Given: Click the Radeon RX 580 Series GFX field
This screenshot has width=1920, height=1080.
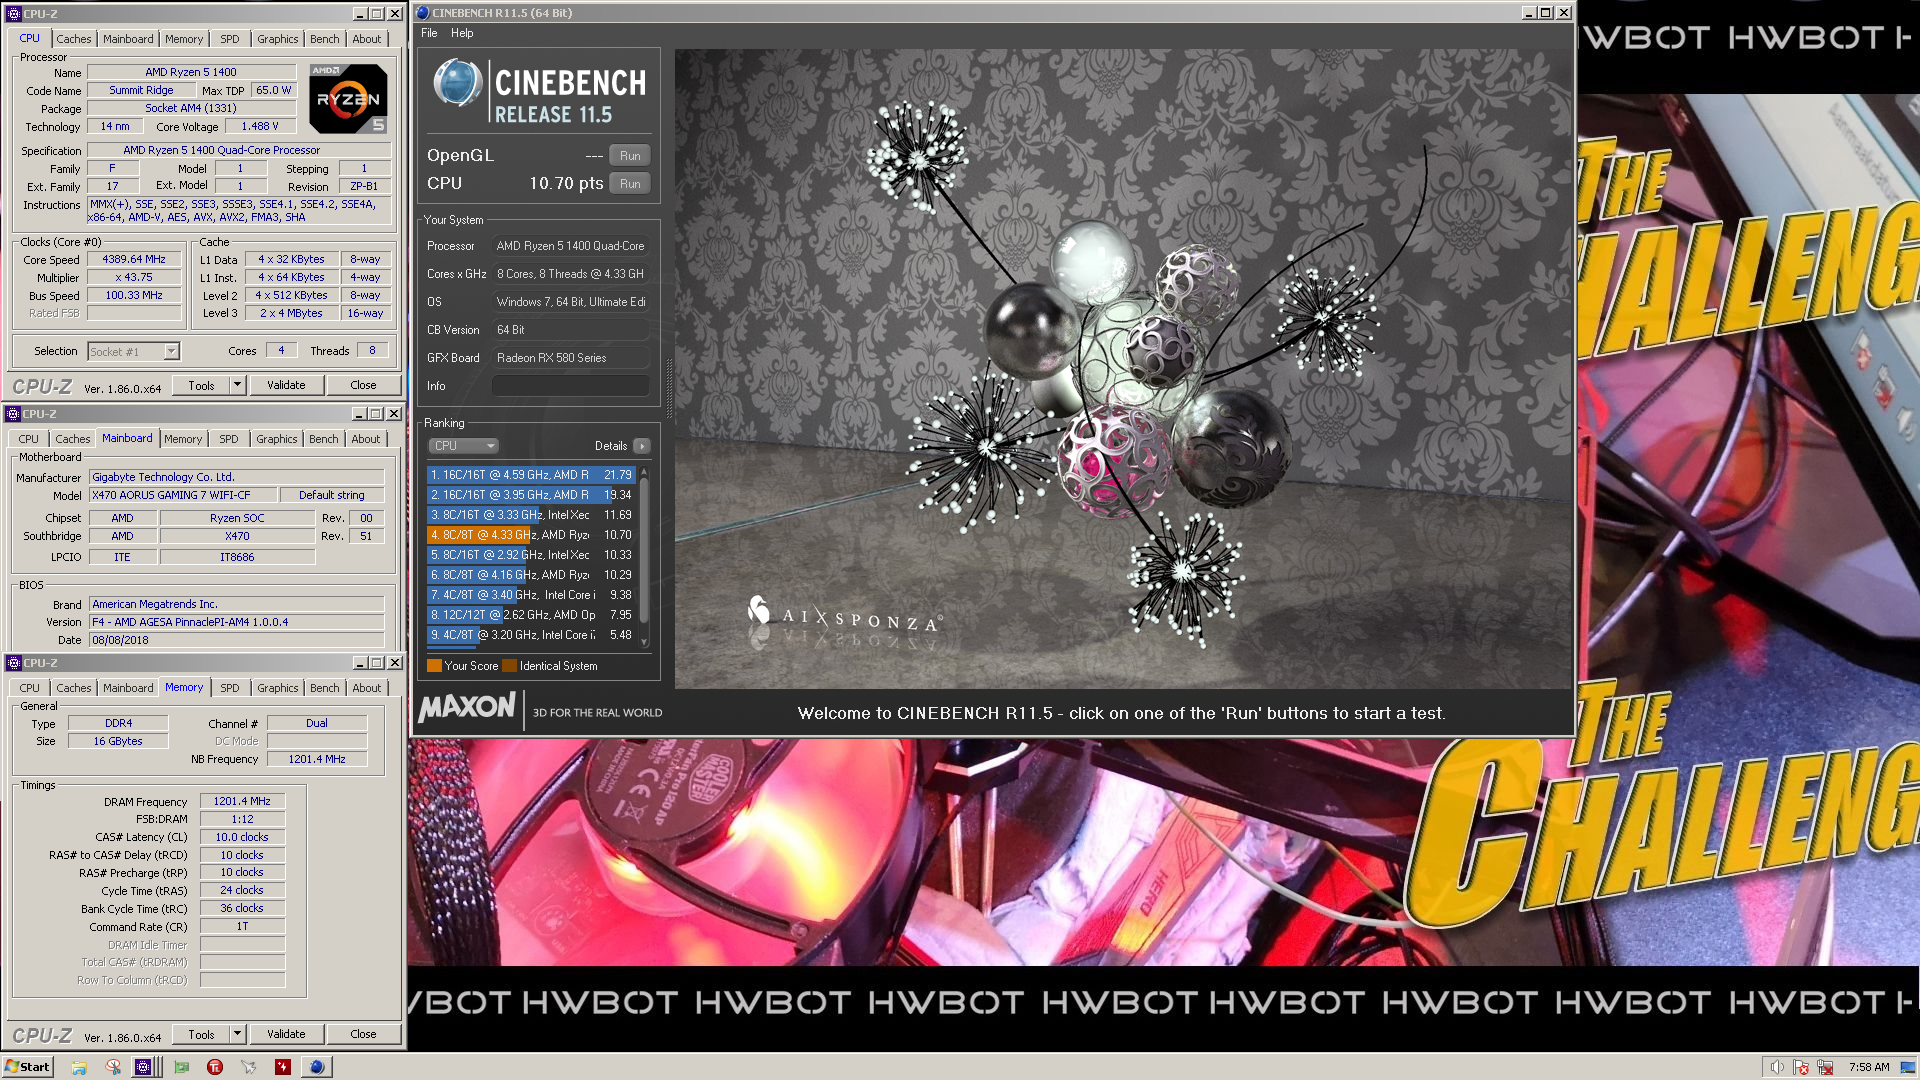Looking at the screenshot, I should click(x=571, y=358).
